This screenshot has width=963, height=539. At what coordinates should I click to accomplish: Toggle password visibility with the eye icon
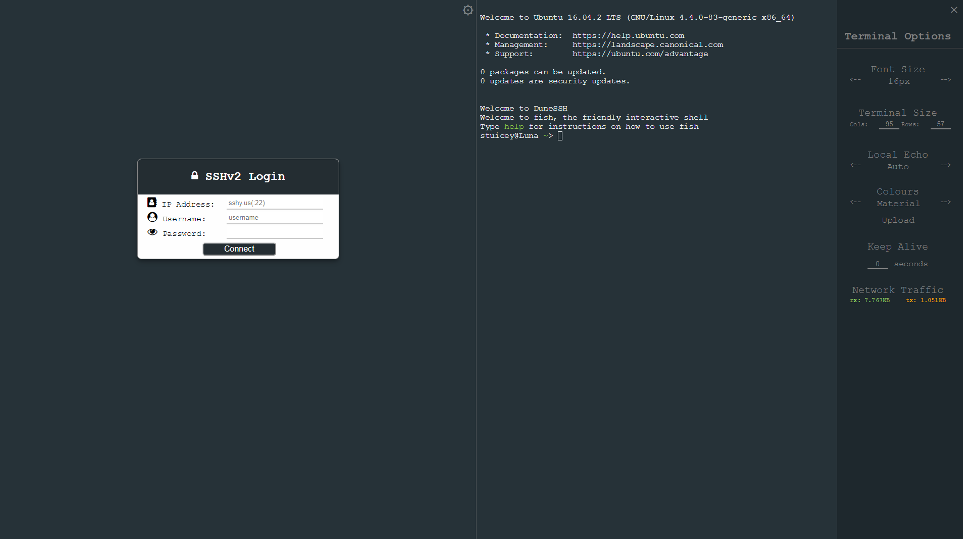152,232
